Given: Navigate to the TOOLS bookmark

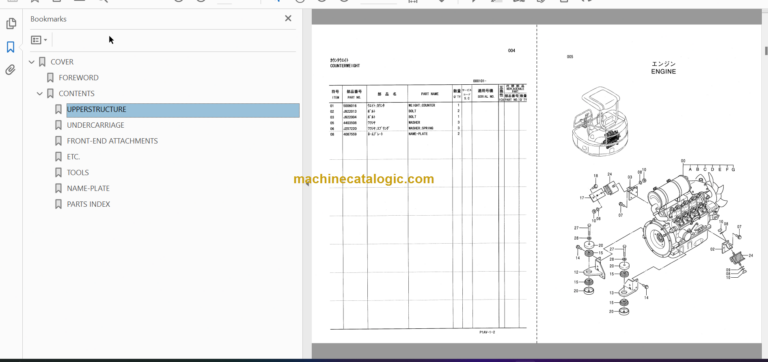Looking at the screenshot, I should pyautogui.click(x=77, y=172).
